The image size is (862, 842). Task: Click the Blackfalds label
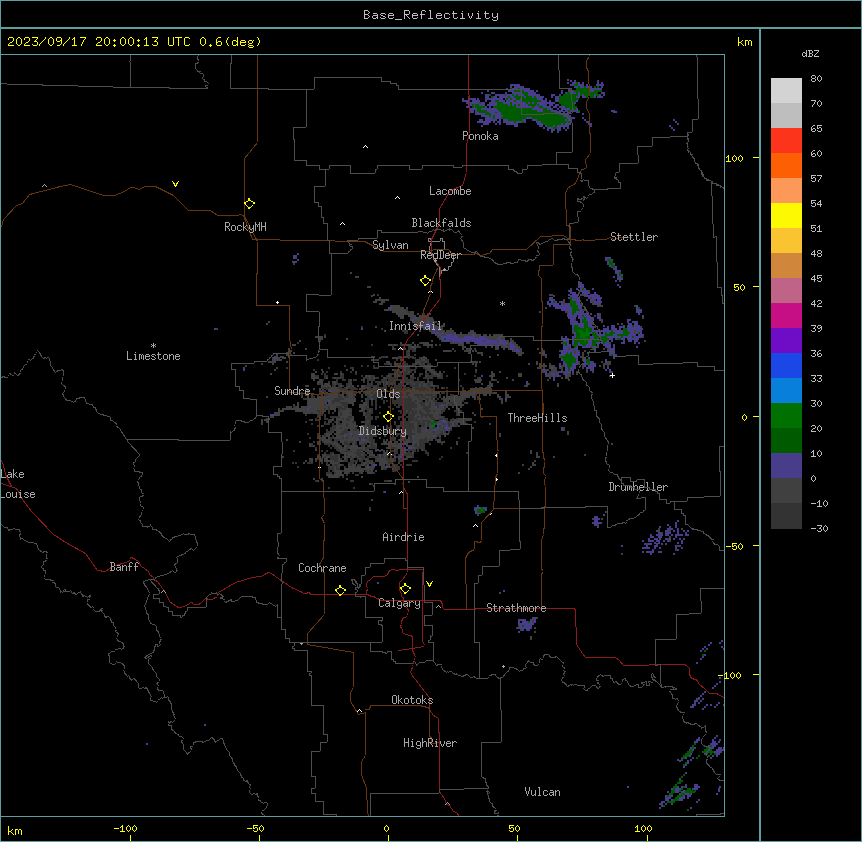(441, 223)
